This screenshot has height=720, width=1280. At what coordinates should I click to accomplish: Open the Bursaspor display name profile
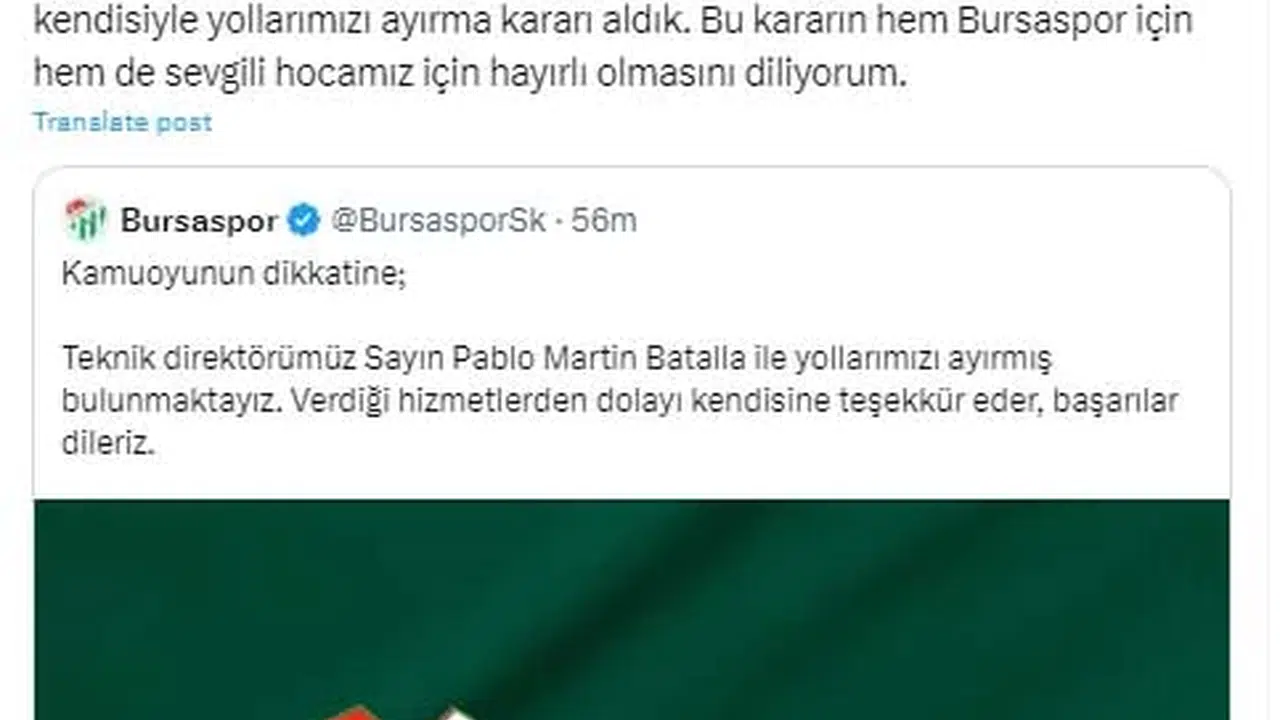click(199, 220)
